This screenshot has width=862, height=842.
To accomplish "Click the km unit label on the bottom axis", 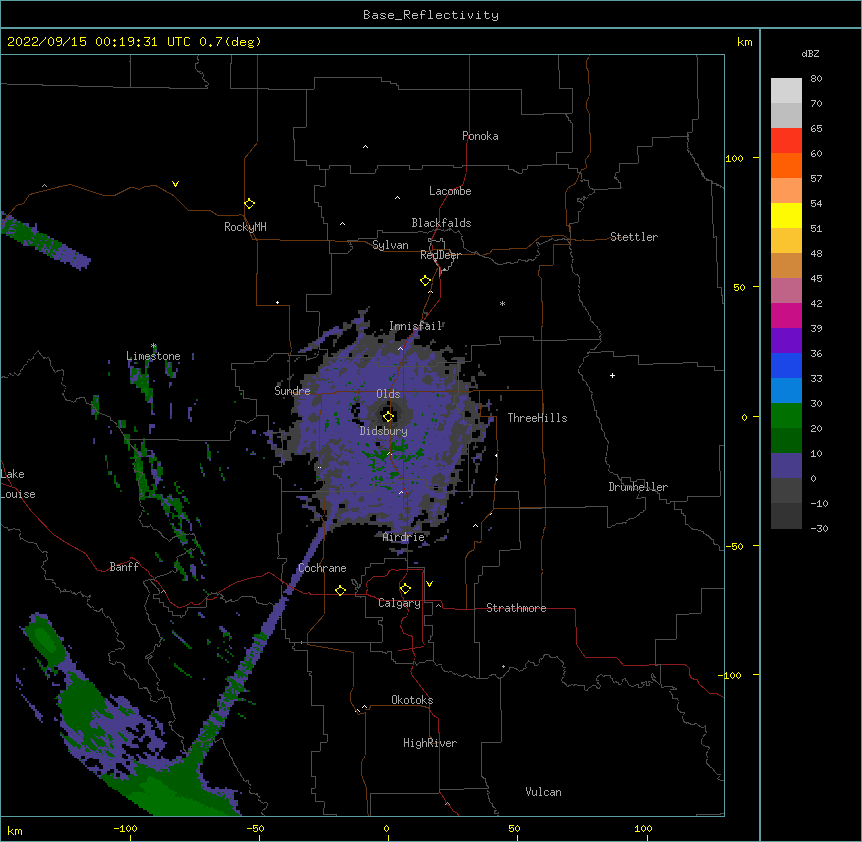I will pos(15,830).
